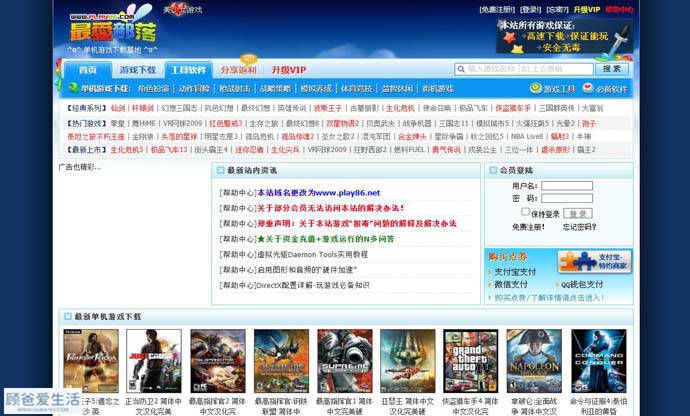Screen dimensions: 690x416
Task: Open the 分享返利 tab
Action: (238, 70)
